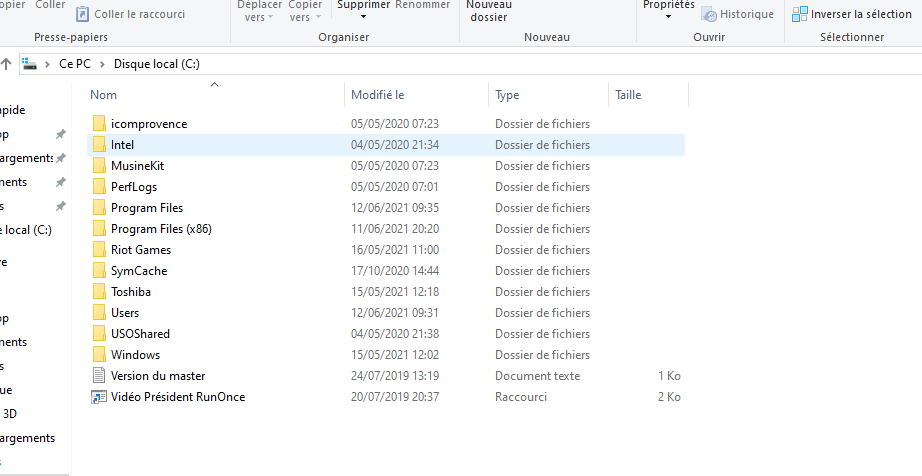This screenshot has height=476, width=922.
Task: Select the icomprovence folder name
Action: 149,124
